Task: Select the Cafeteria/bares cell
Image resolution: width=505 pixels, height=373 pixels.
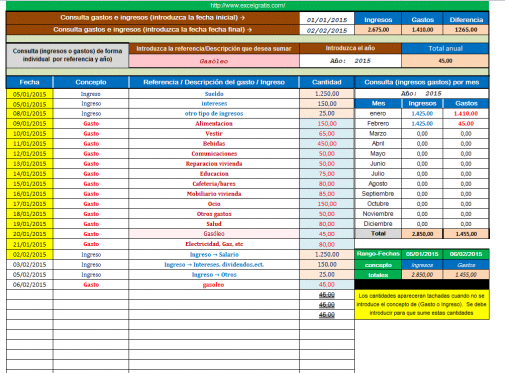Action: click(214, 184)
